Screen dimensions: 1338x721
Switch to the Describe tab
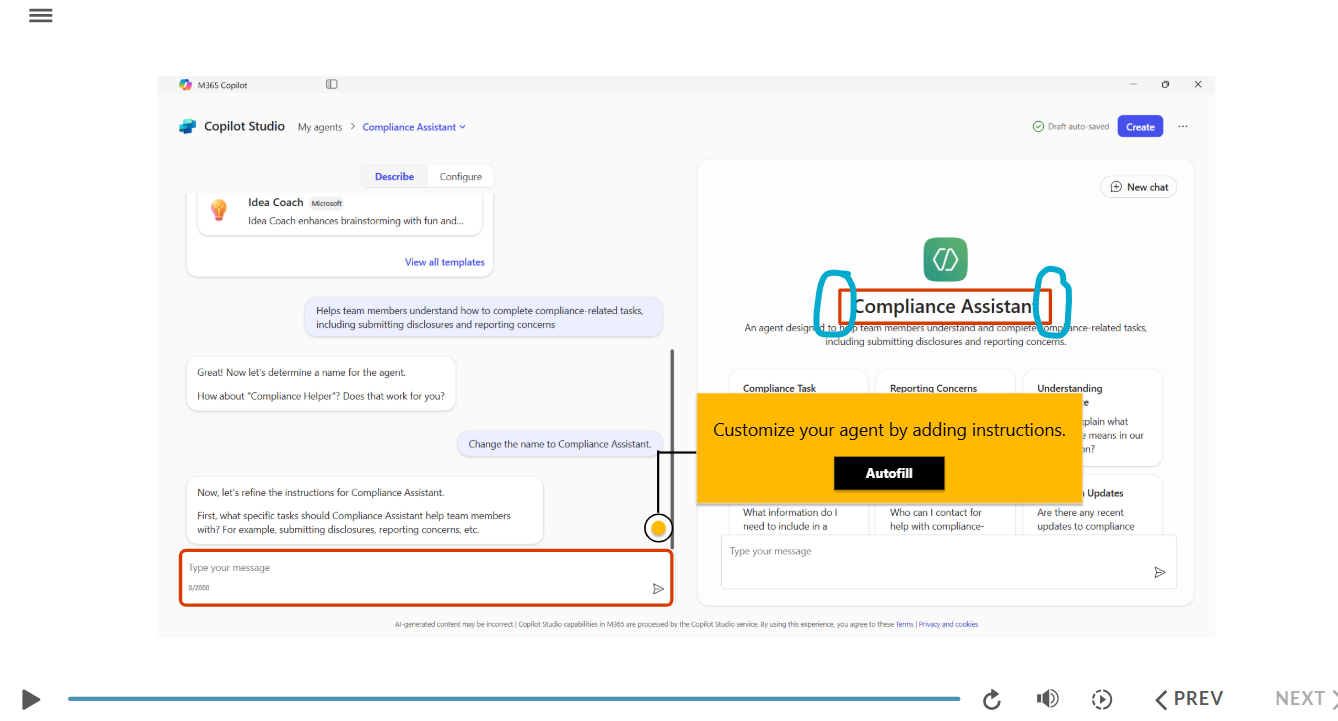pyautogui.click(x=394, y=177)
